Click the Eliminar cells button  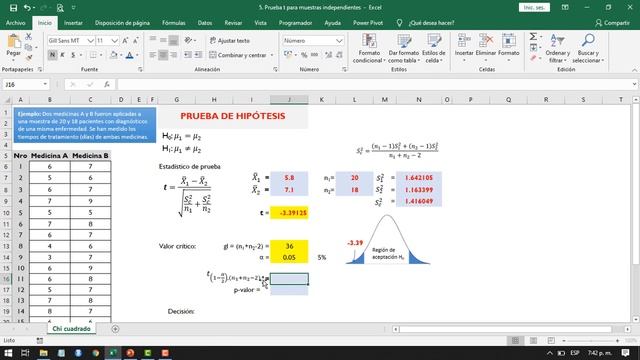point(486,48)
